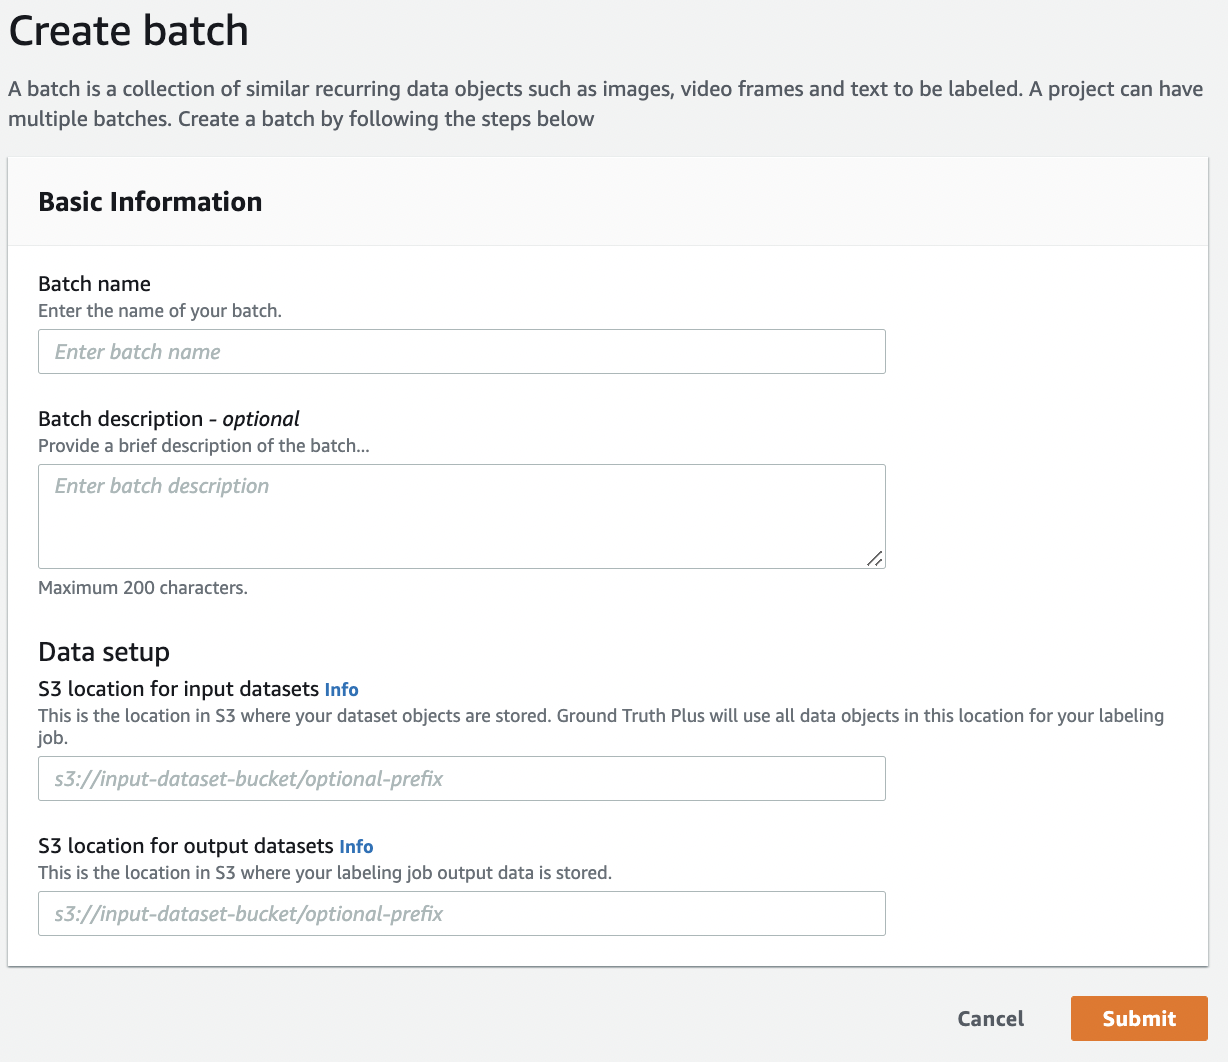The height and width of the screenshot is (1062, 1228).
Task: Focus the Batch description text area
Action: [461, 516]
